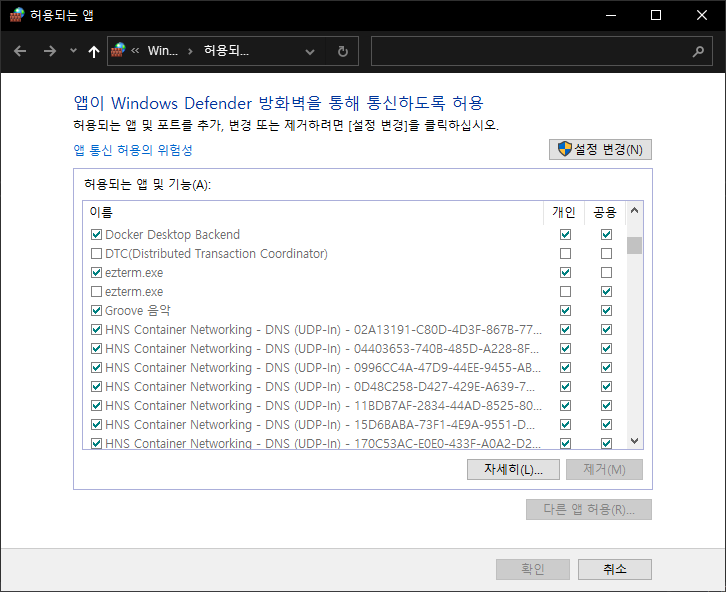Select HNS row 170C53AC-E0E0-433F-A0A2-D2...
Image resolution: width=726 pixels, height=592 pixels.
(323, 443)
